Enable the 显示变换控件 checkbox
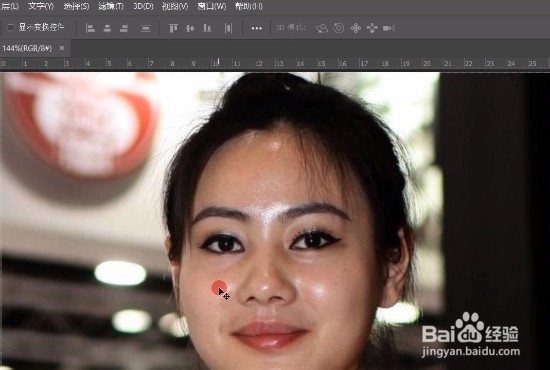This screenshot has height=370, width=550. pyautogui.click(x=11, y=27)
